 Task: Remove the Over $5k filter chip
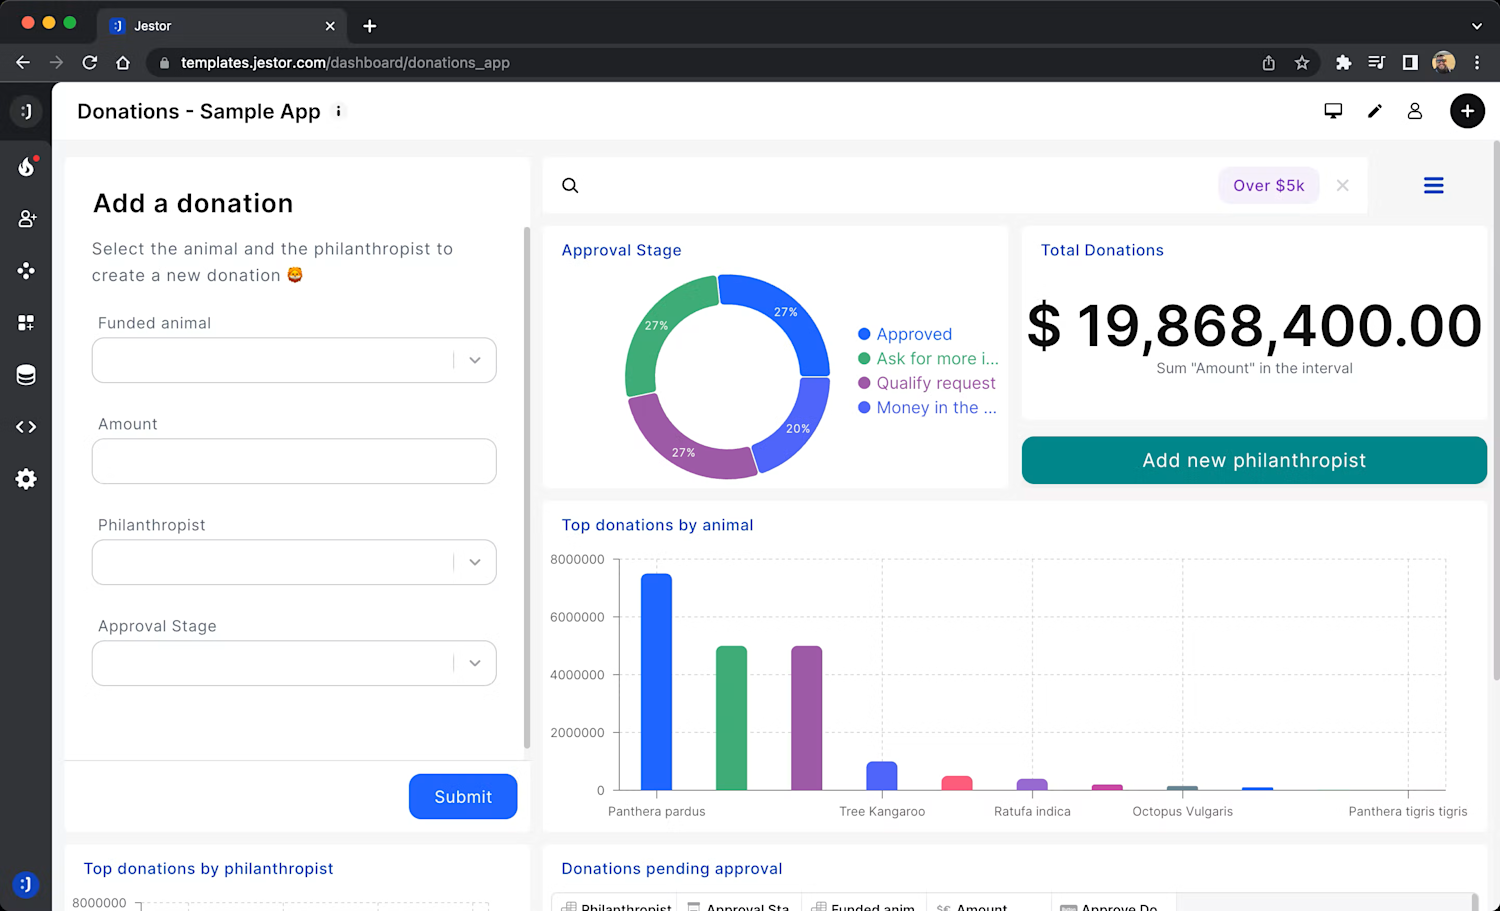pyautogui.click(x=1342, y=185)
